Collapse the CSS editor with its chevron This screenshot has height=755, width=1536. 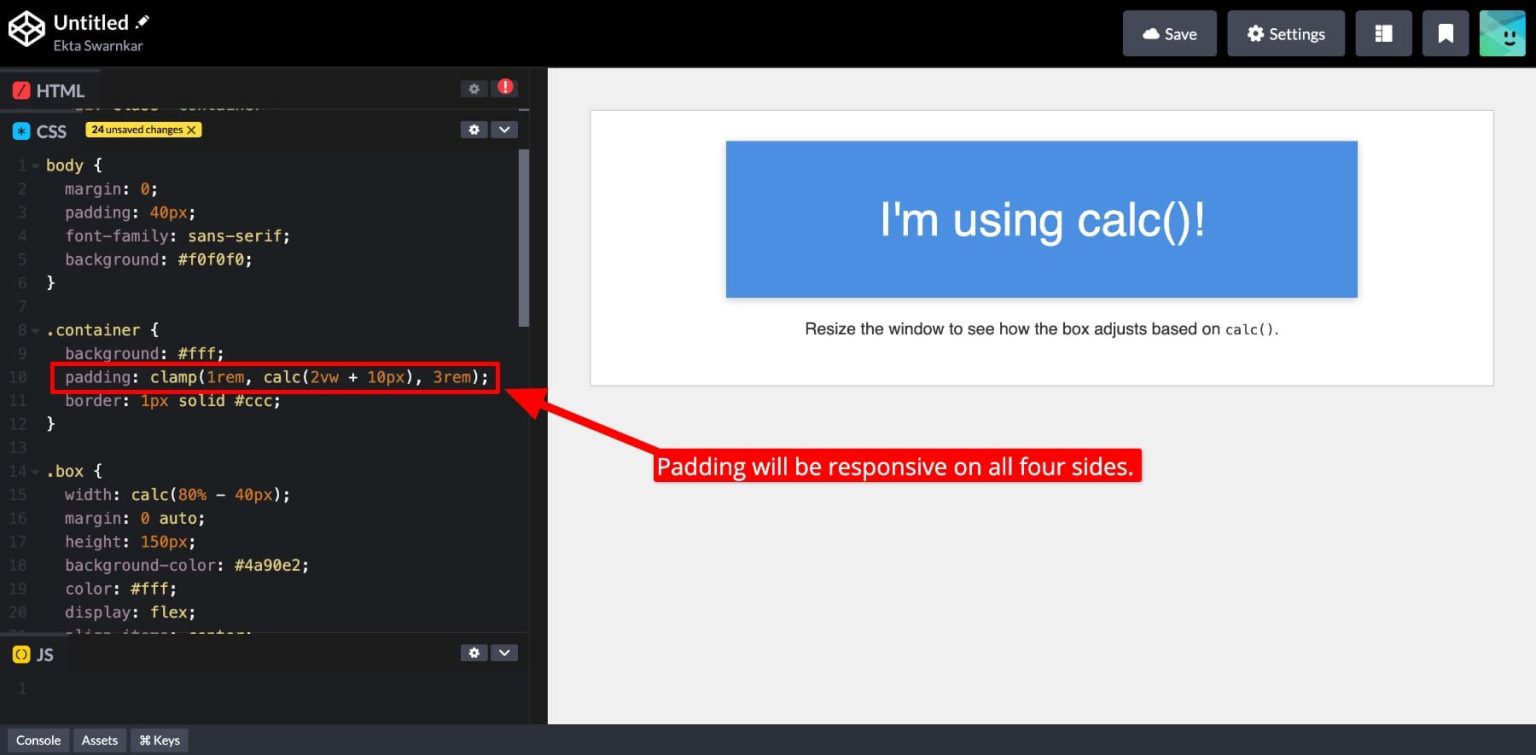(505, 130)
